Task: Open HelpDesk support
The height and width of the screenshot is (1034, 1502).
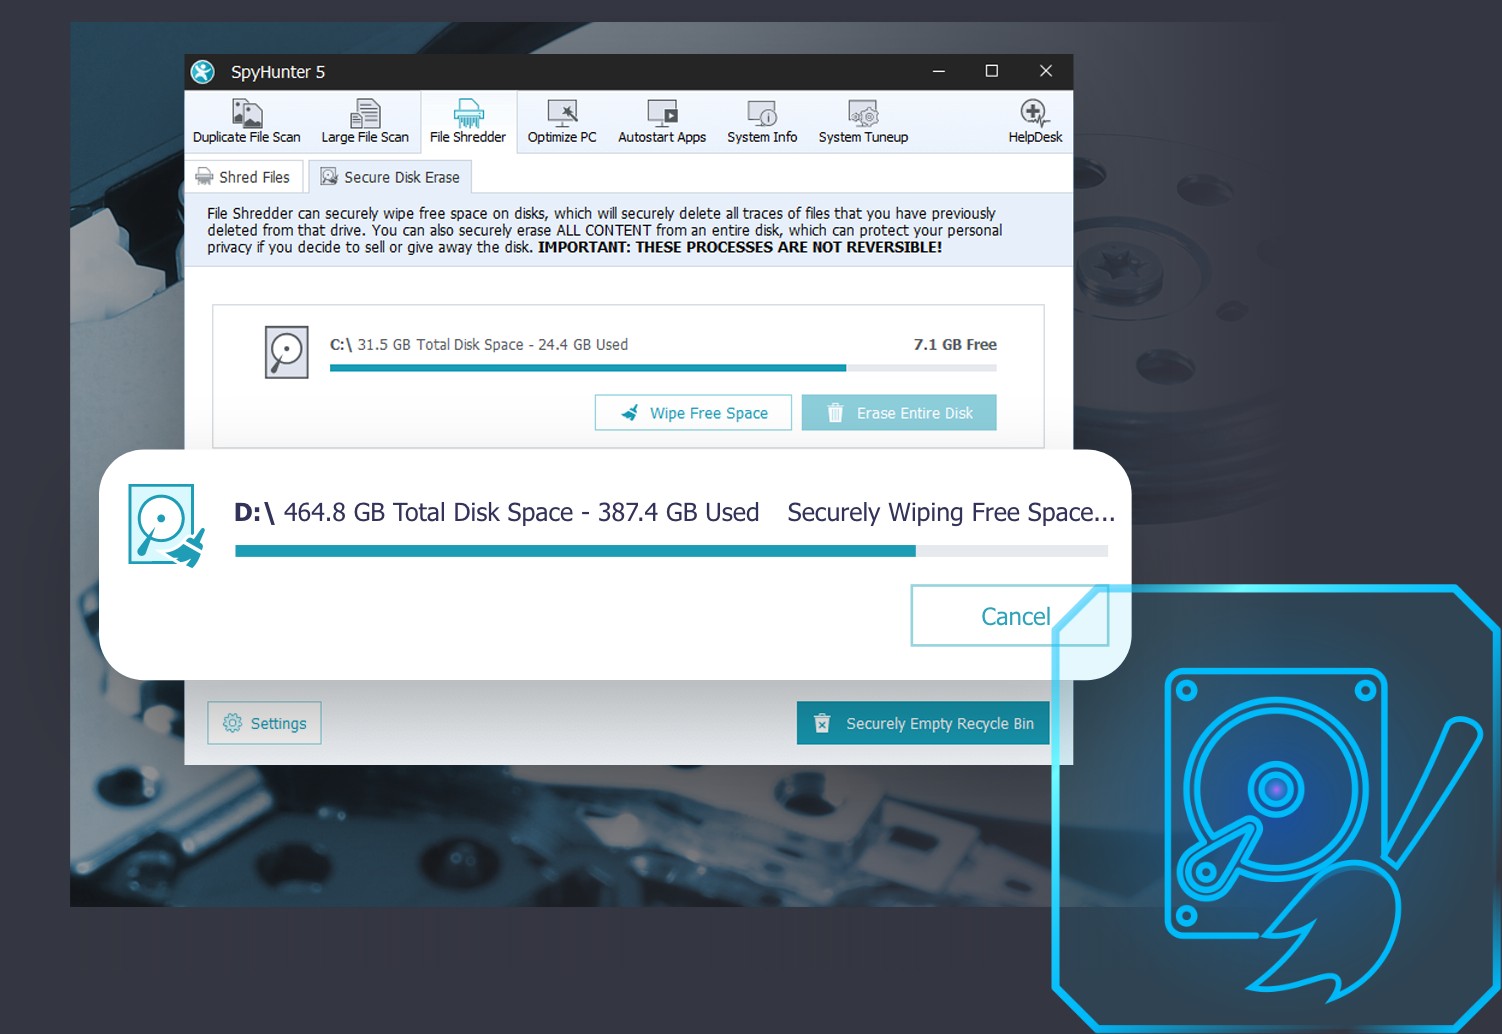Action: coord(1035,120)
